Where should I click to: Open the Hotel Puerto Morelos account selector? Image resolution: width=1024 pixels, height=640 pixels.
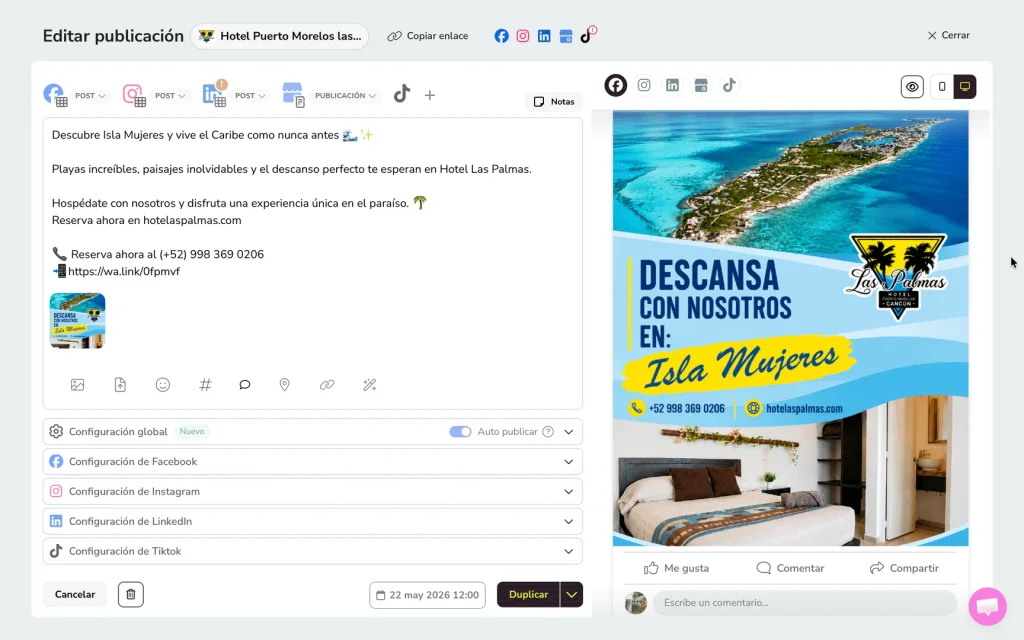pos(280,36)
